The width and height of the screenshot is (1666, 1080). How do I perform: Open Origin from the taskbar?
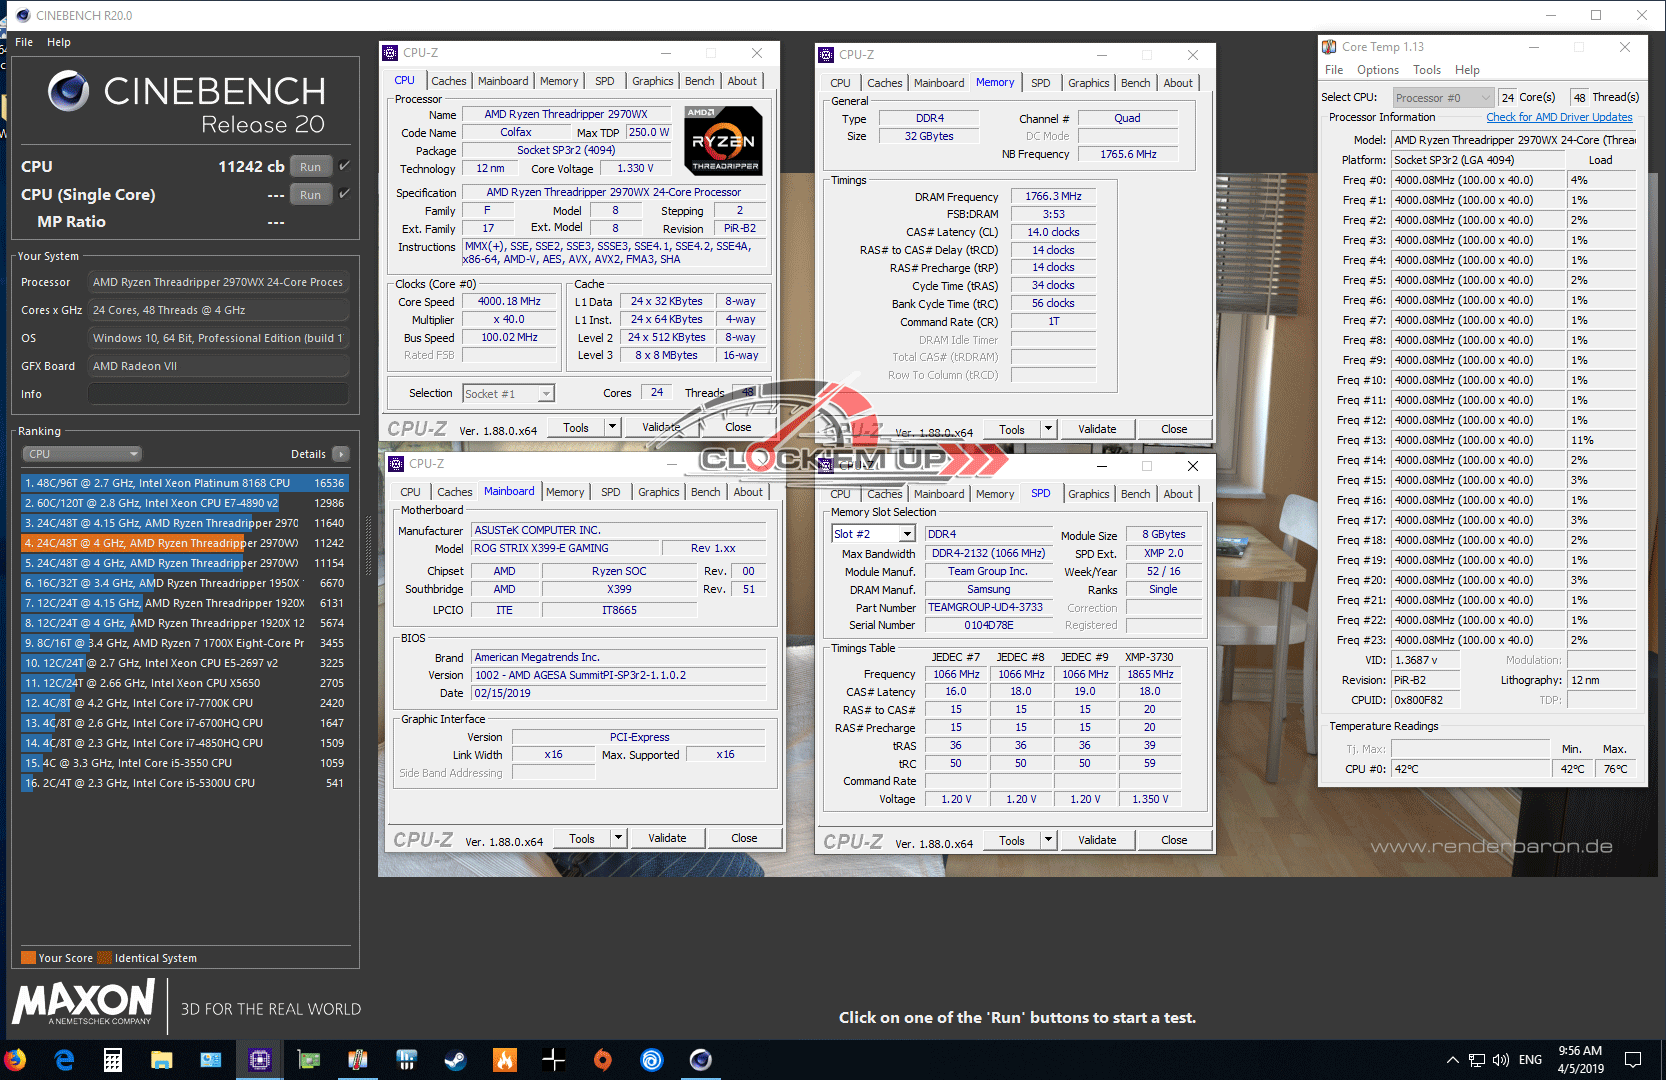(x=602, y=1059)
